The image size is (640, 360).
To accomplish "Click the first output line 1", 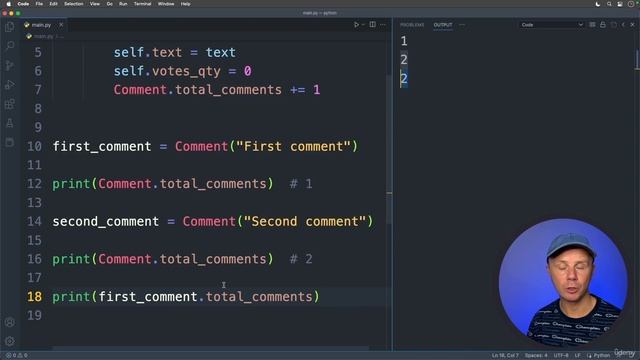I will [x=404, y=41].
